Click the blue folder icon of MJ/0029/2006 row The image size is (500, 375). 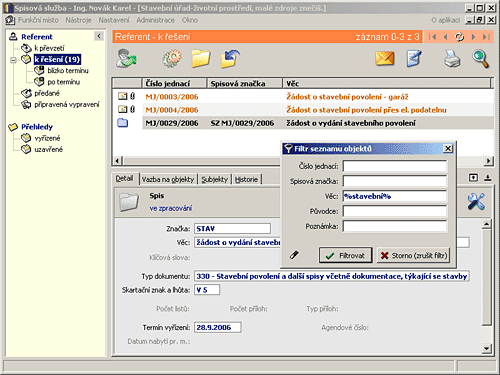tap(123, 123)
